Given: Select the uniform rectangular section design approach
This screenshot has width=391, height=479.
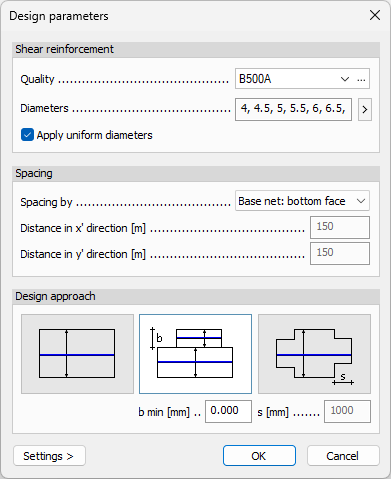Looking at the screenshot, I should (77, 354).
